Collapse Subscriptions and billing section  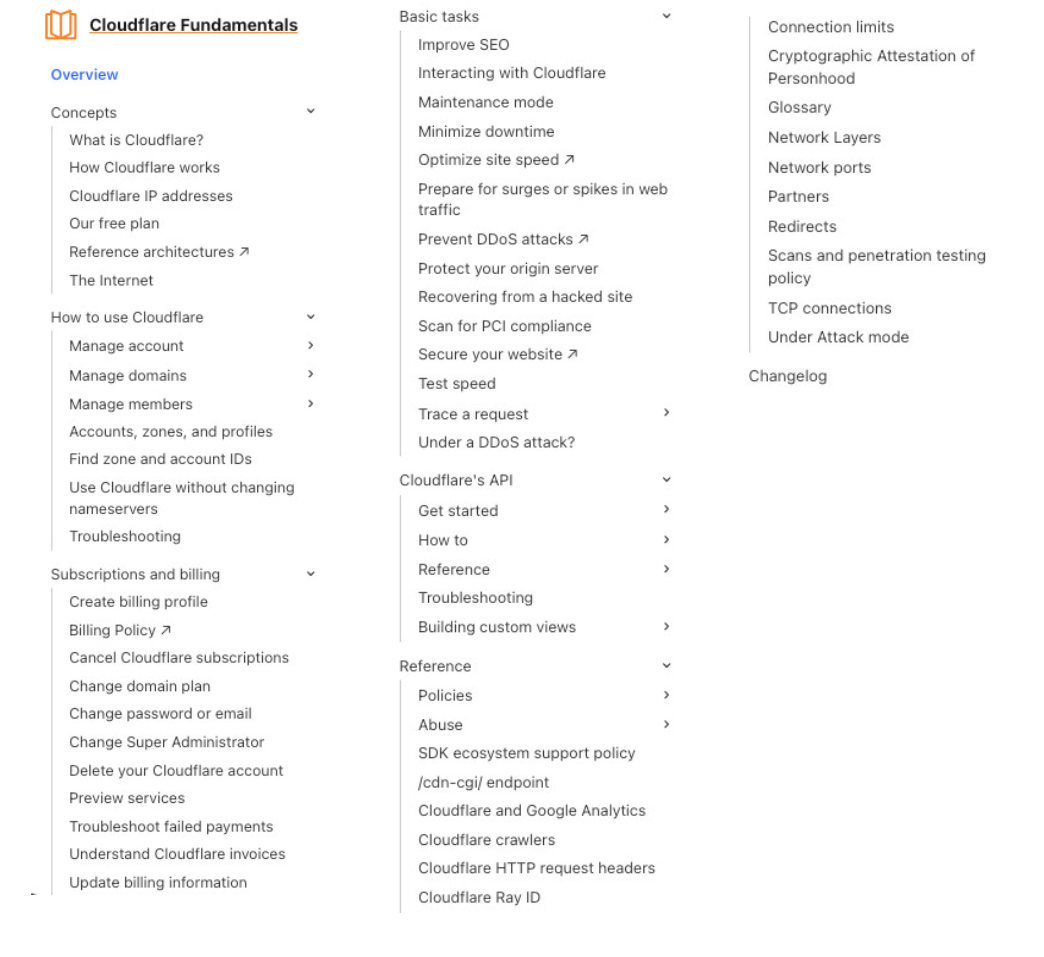pyautogui.click(x=311, y=574)
